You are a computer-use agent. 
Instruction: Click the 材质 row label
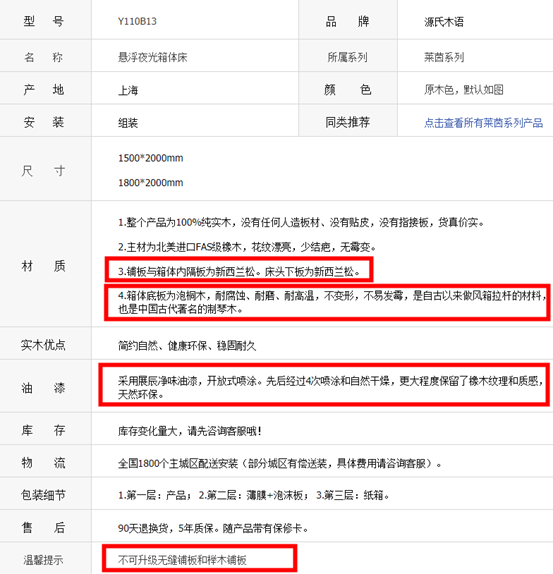[x=44, y=266]
